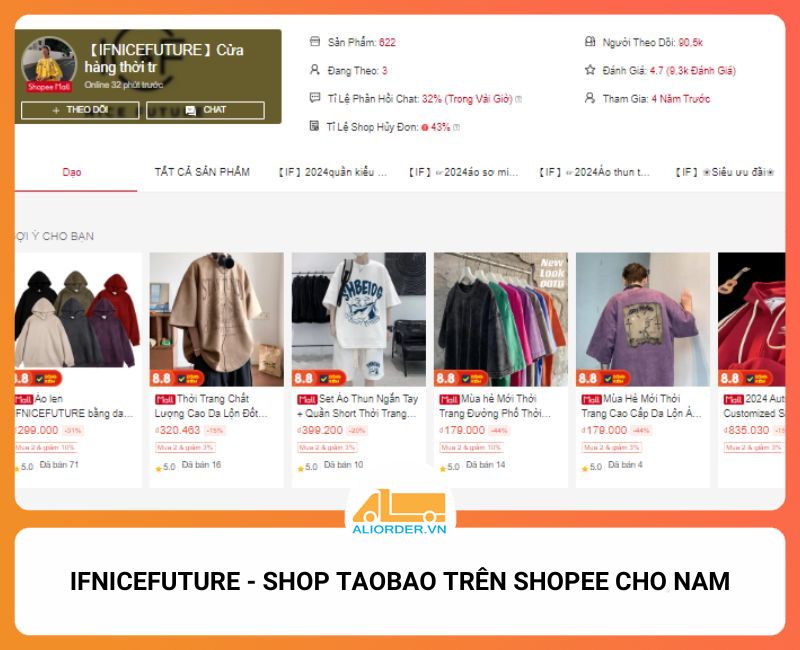Image resolution: width=800 pixels, height=650 pixels.
Task: Open the purple back-print shirt product image
Action: (x=642, y=319)
